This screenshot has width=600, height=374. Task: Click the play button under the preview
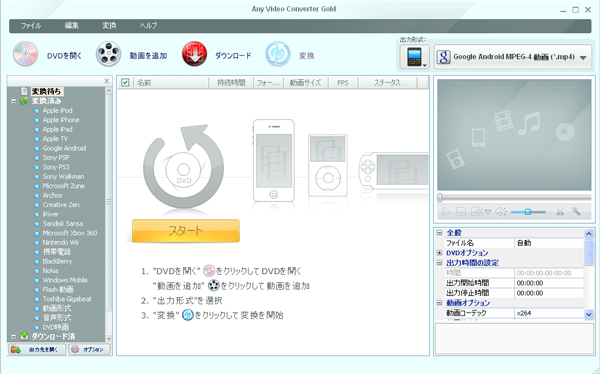446,212
